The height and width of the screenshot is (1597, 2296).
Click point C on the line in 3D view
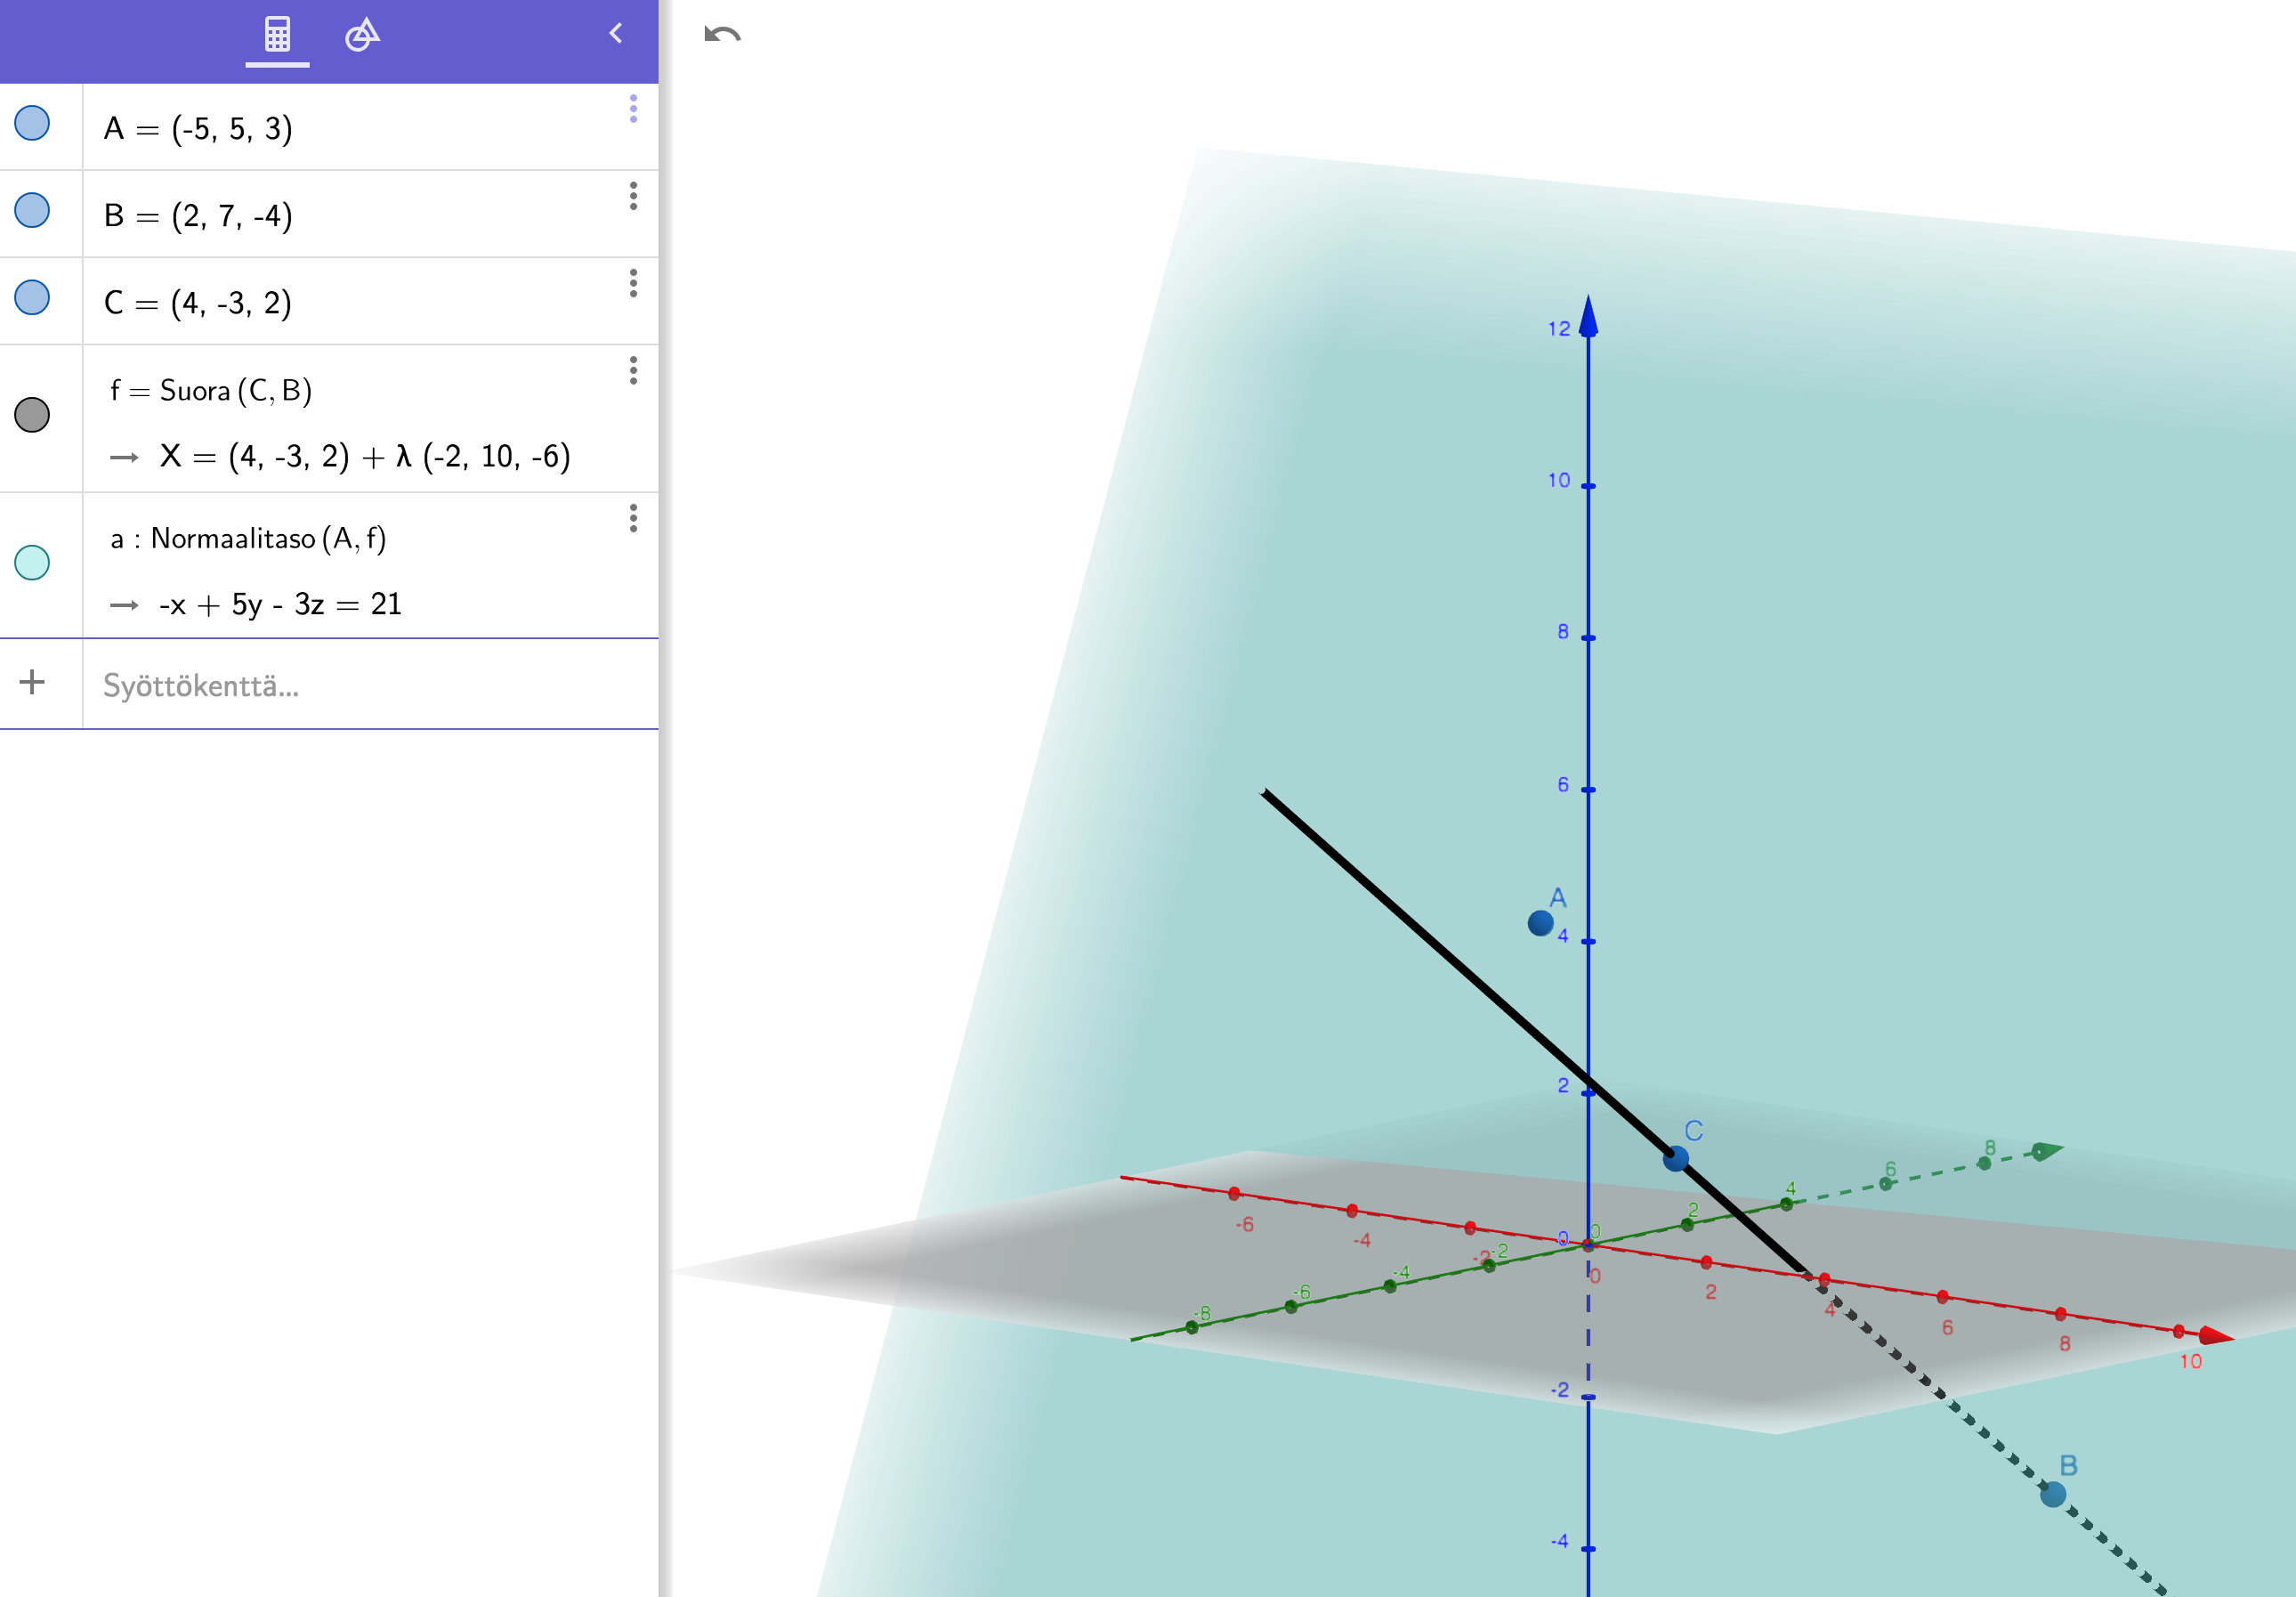(x=1675, y=1158)
